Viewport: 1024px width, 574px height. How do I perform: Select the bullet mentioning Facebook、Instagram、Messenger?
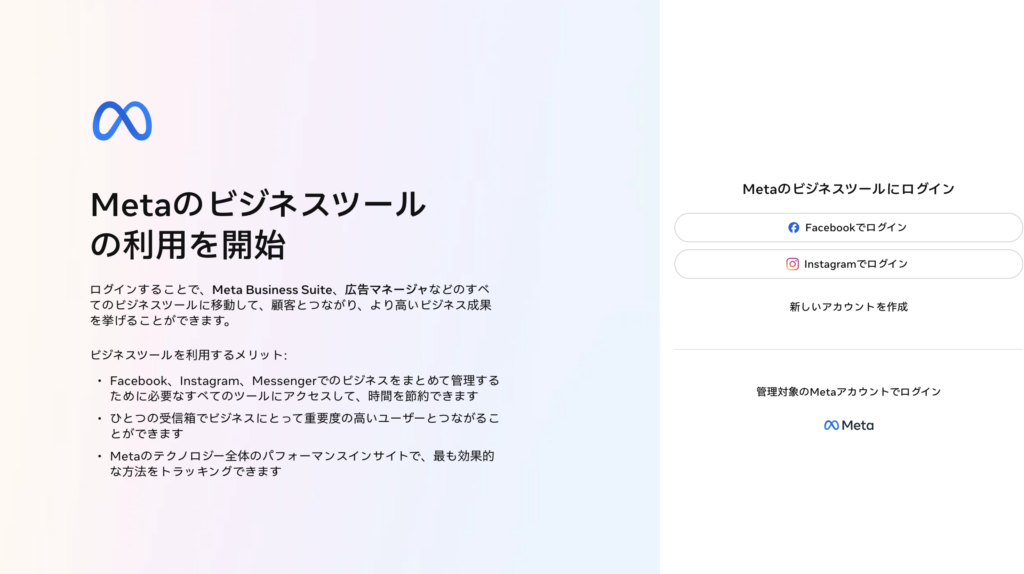(x=304, y=388)
